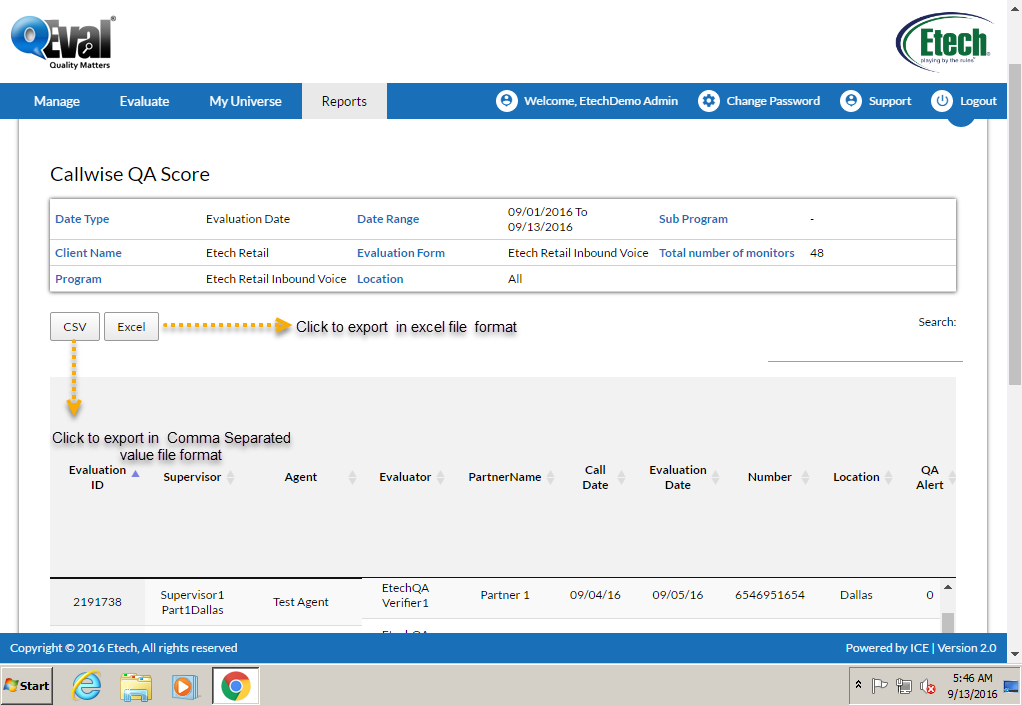Click the page vertical scrollbar thumb
1022x706 pixels.
click(x=1015, y=224)
